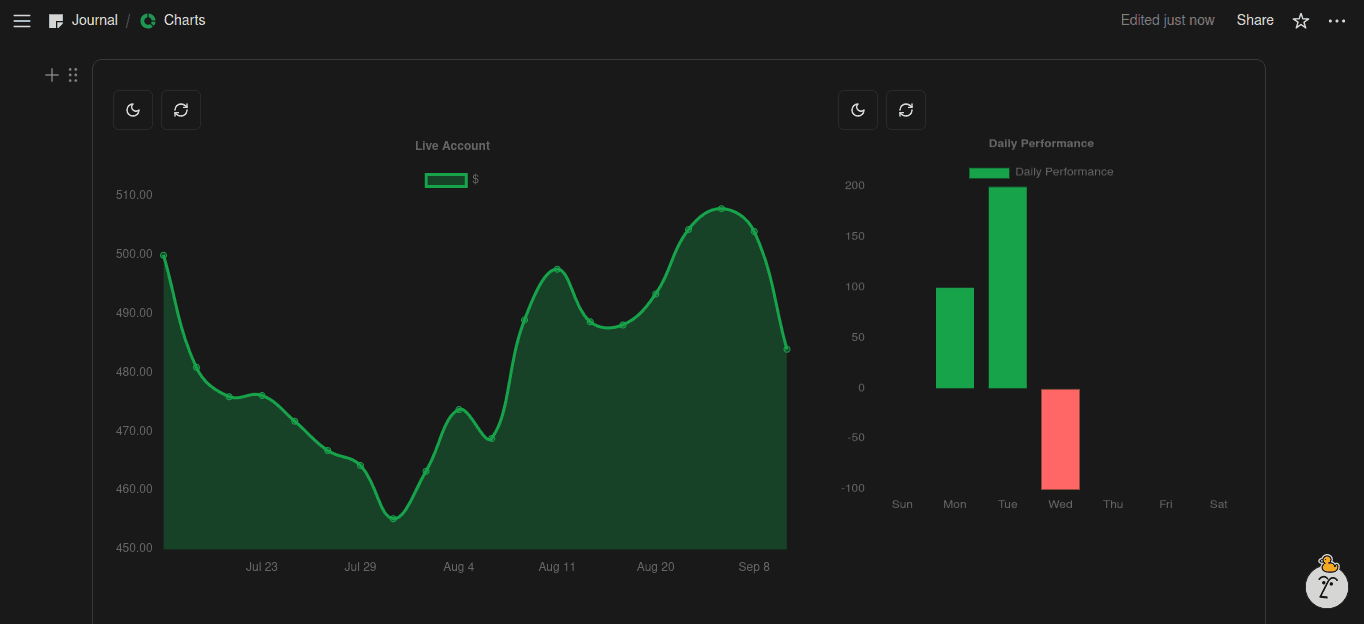Click the Share button
The image size is (1364, 624).
pos(1254,20)
